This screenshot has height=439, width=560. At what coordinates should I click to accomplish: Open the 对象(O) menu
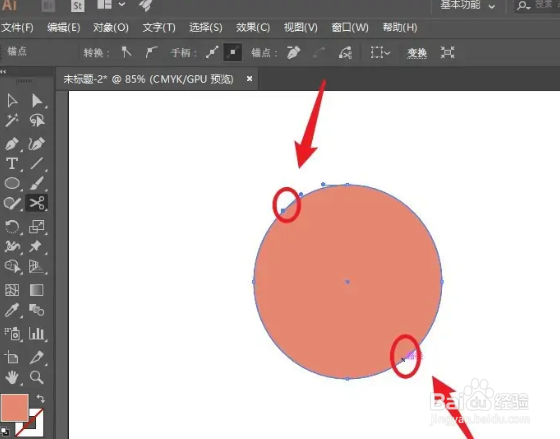[x=111, y=28]
